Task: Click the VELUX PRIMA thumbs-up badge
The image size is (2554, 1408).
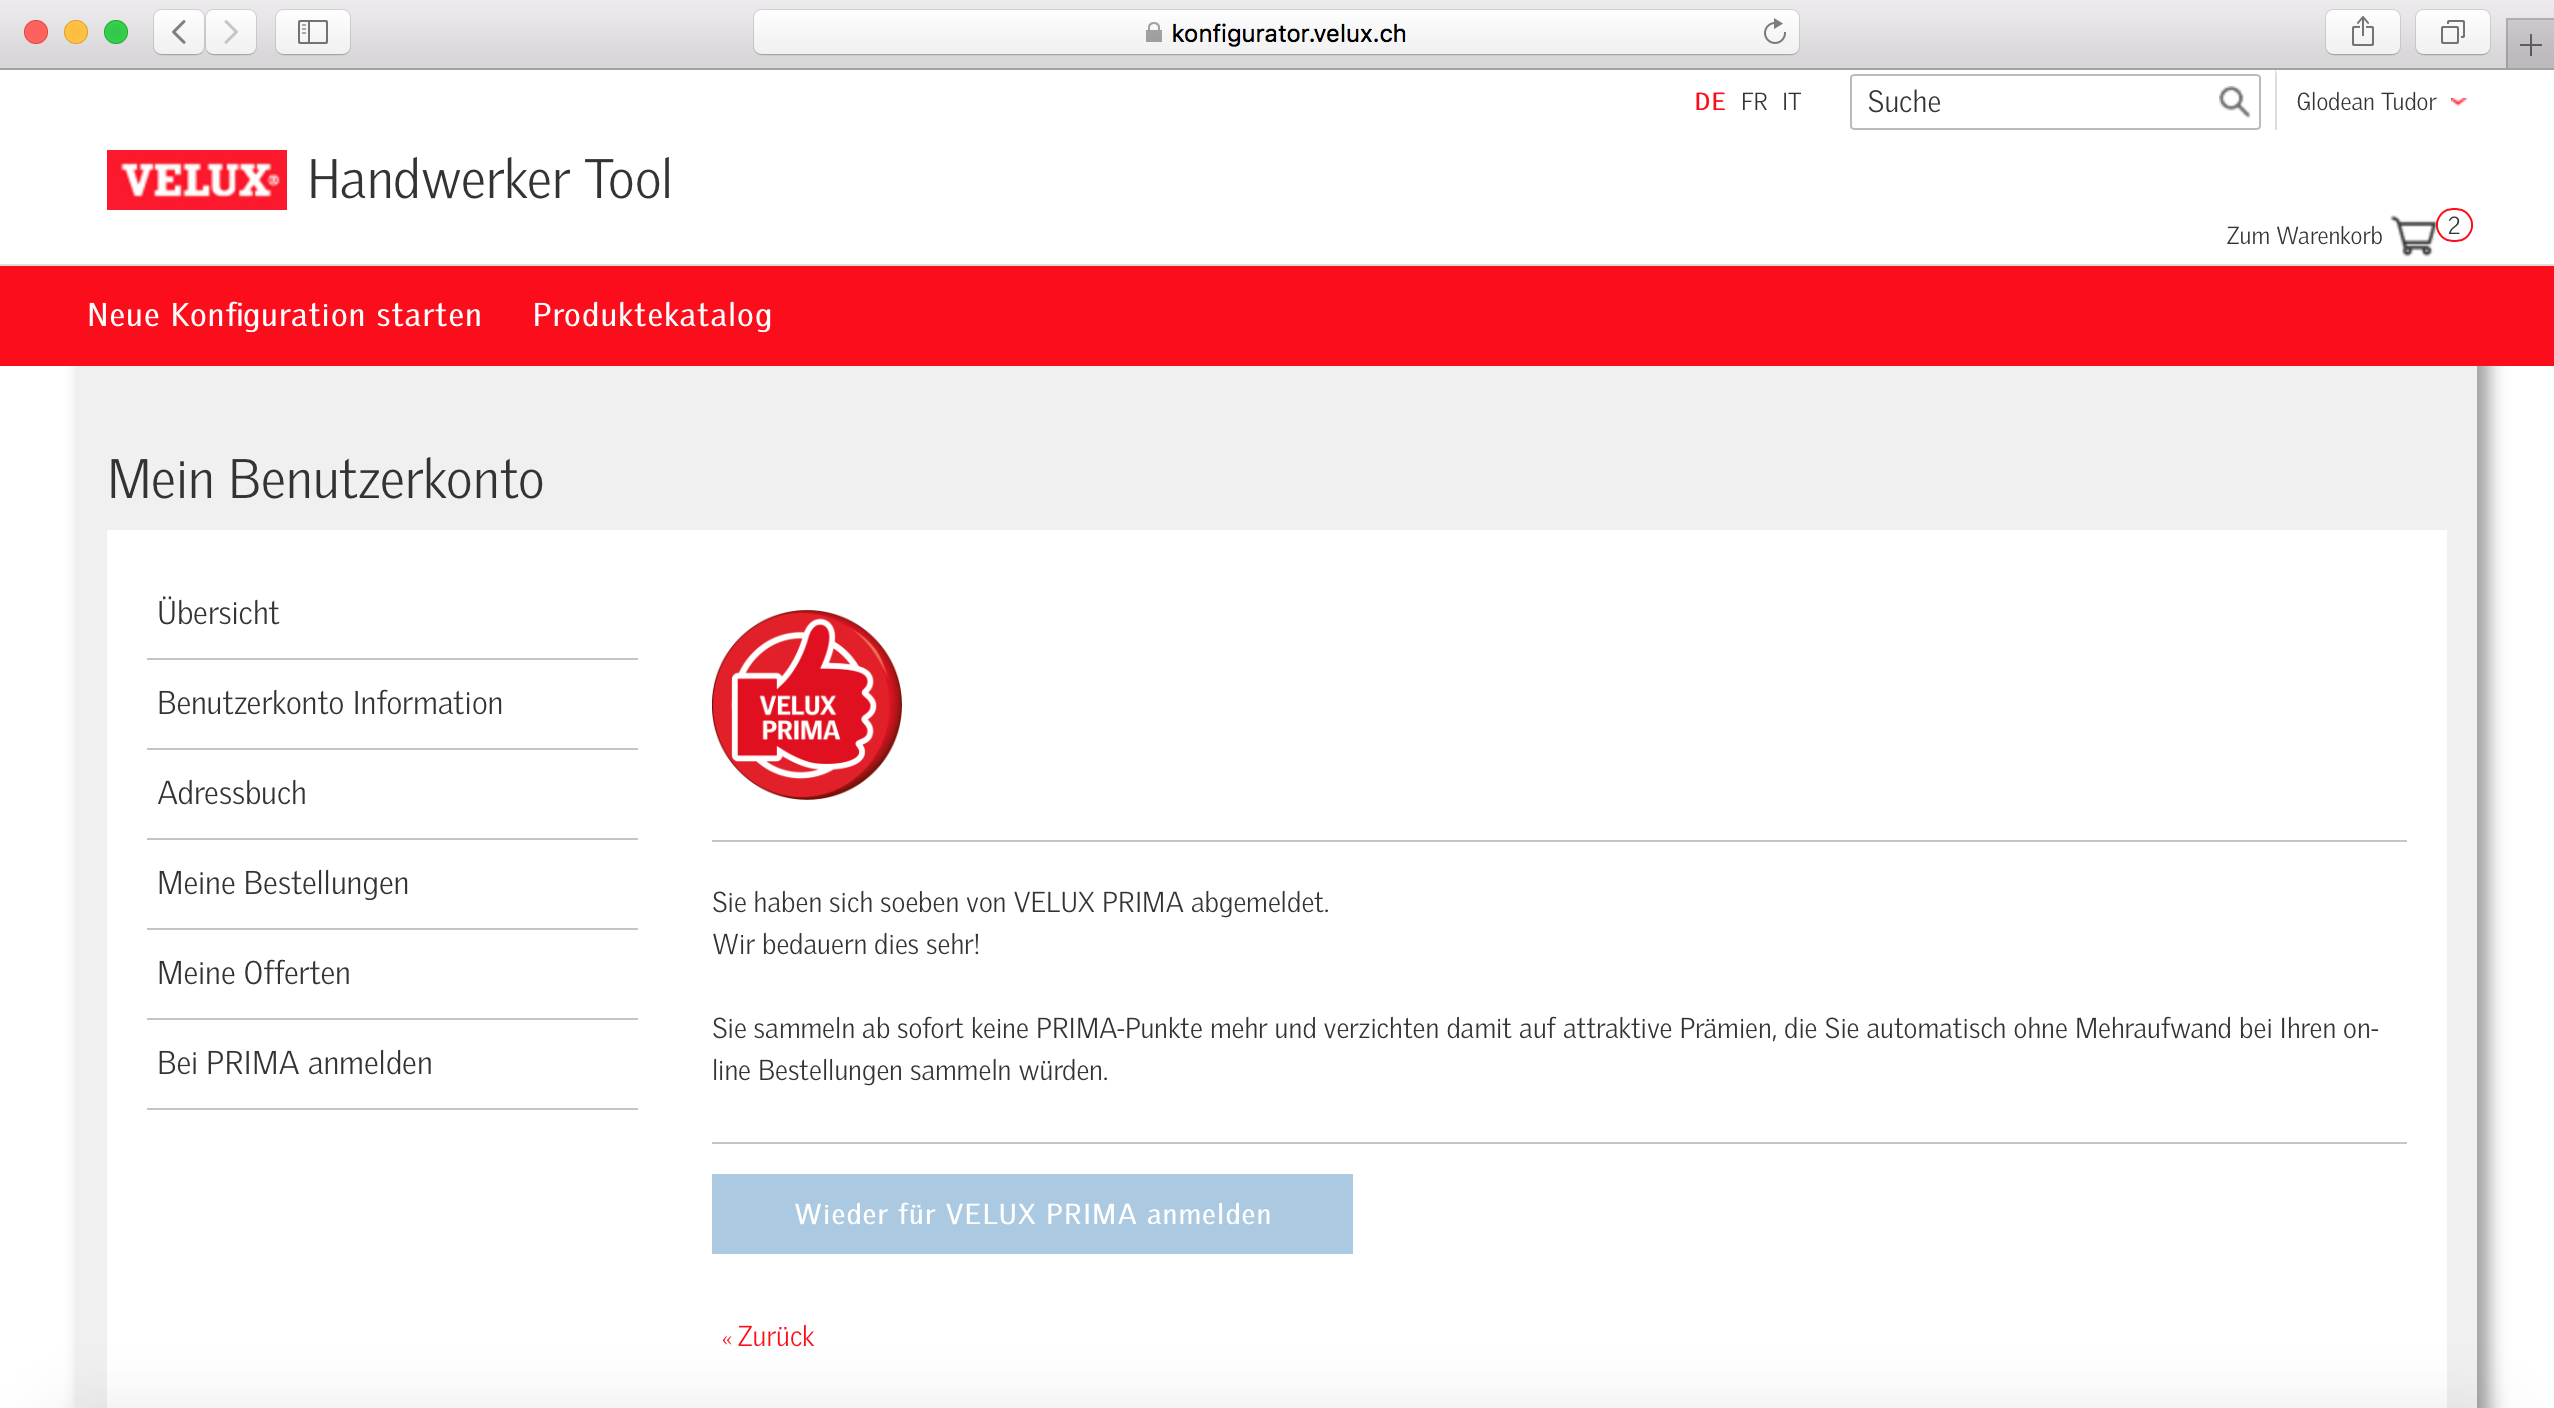Action: click(806, 704)
